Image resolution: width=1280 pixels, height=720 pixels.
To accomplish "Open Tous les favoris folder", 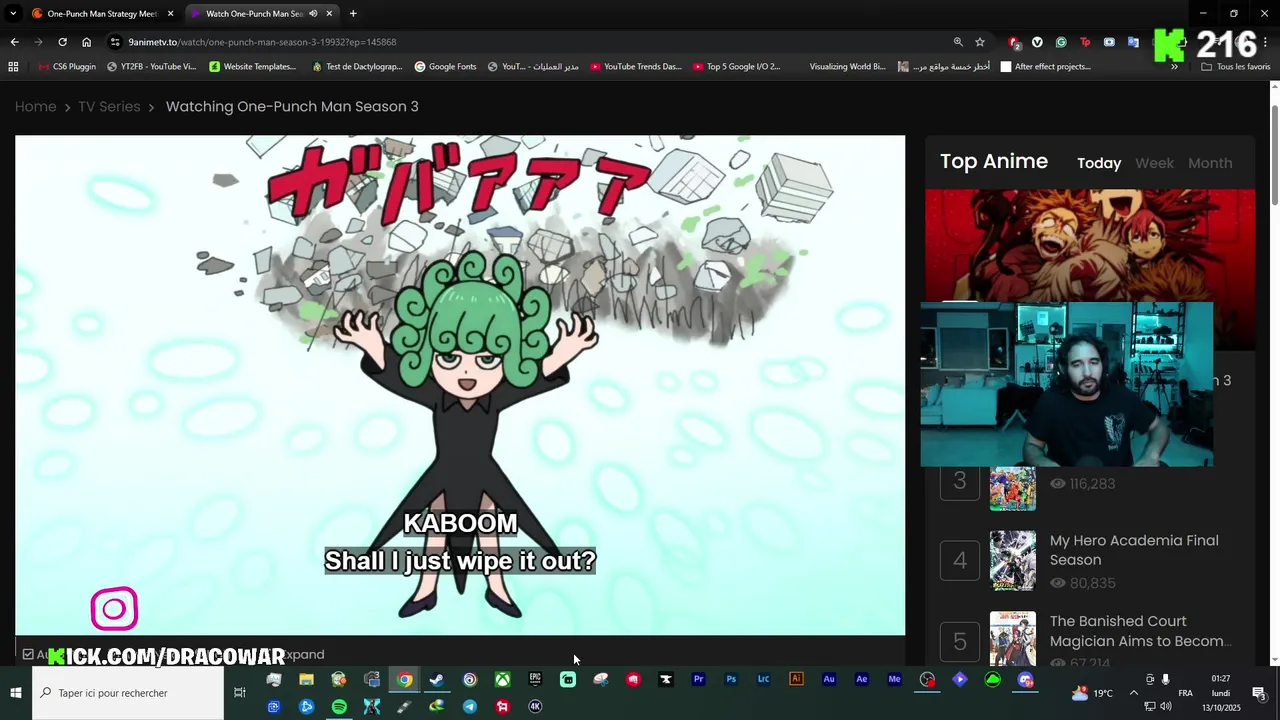I will coord(1235,67).
